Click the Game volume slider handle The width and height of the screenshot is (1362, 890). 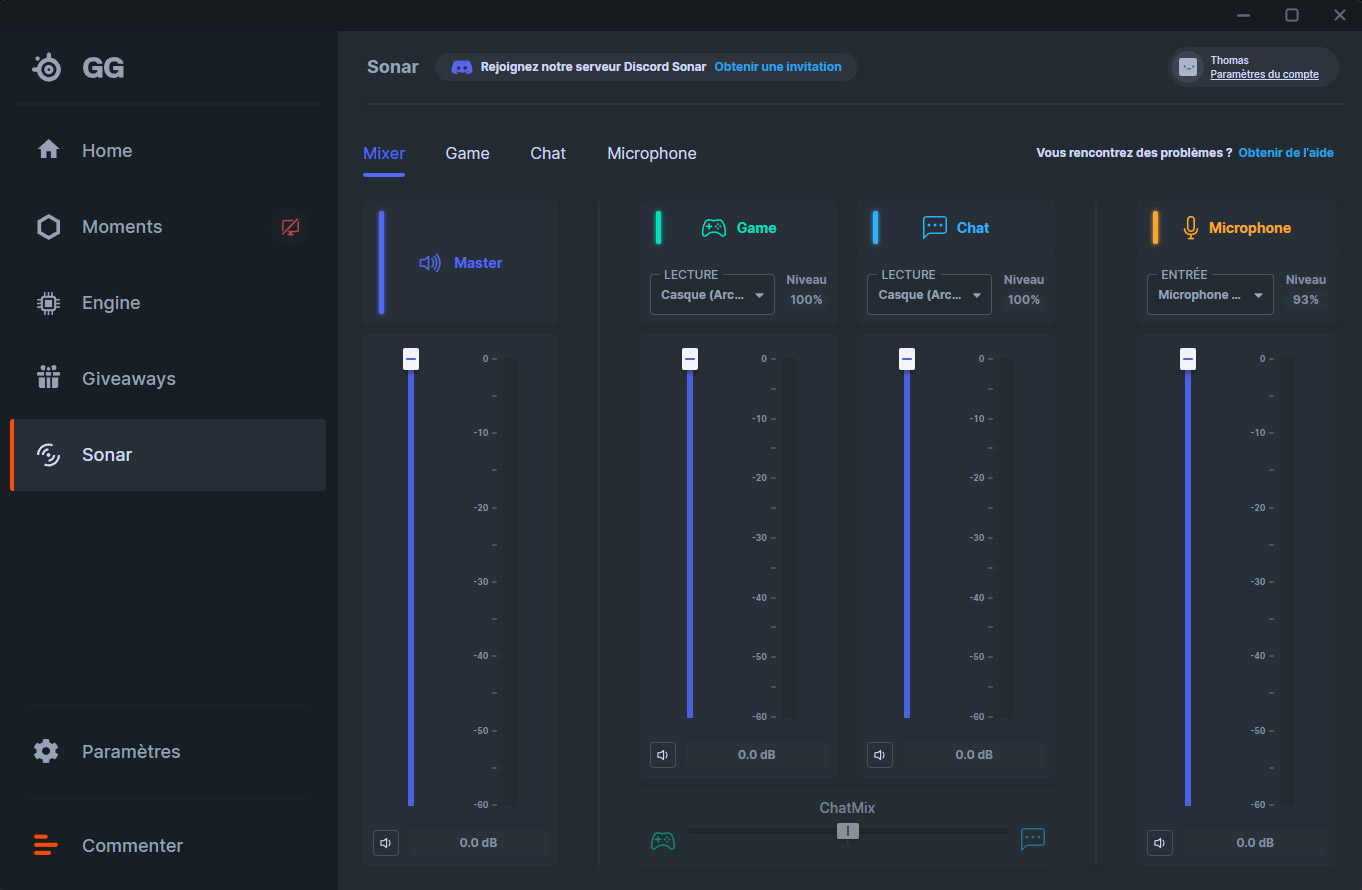click(690, 359)
